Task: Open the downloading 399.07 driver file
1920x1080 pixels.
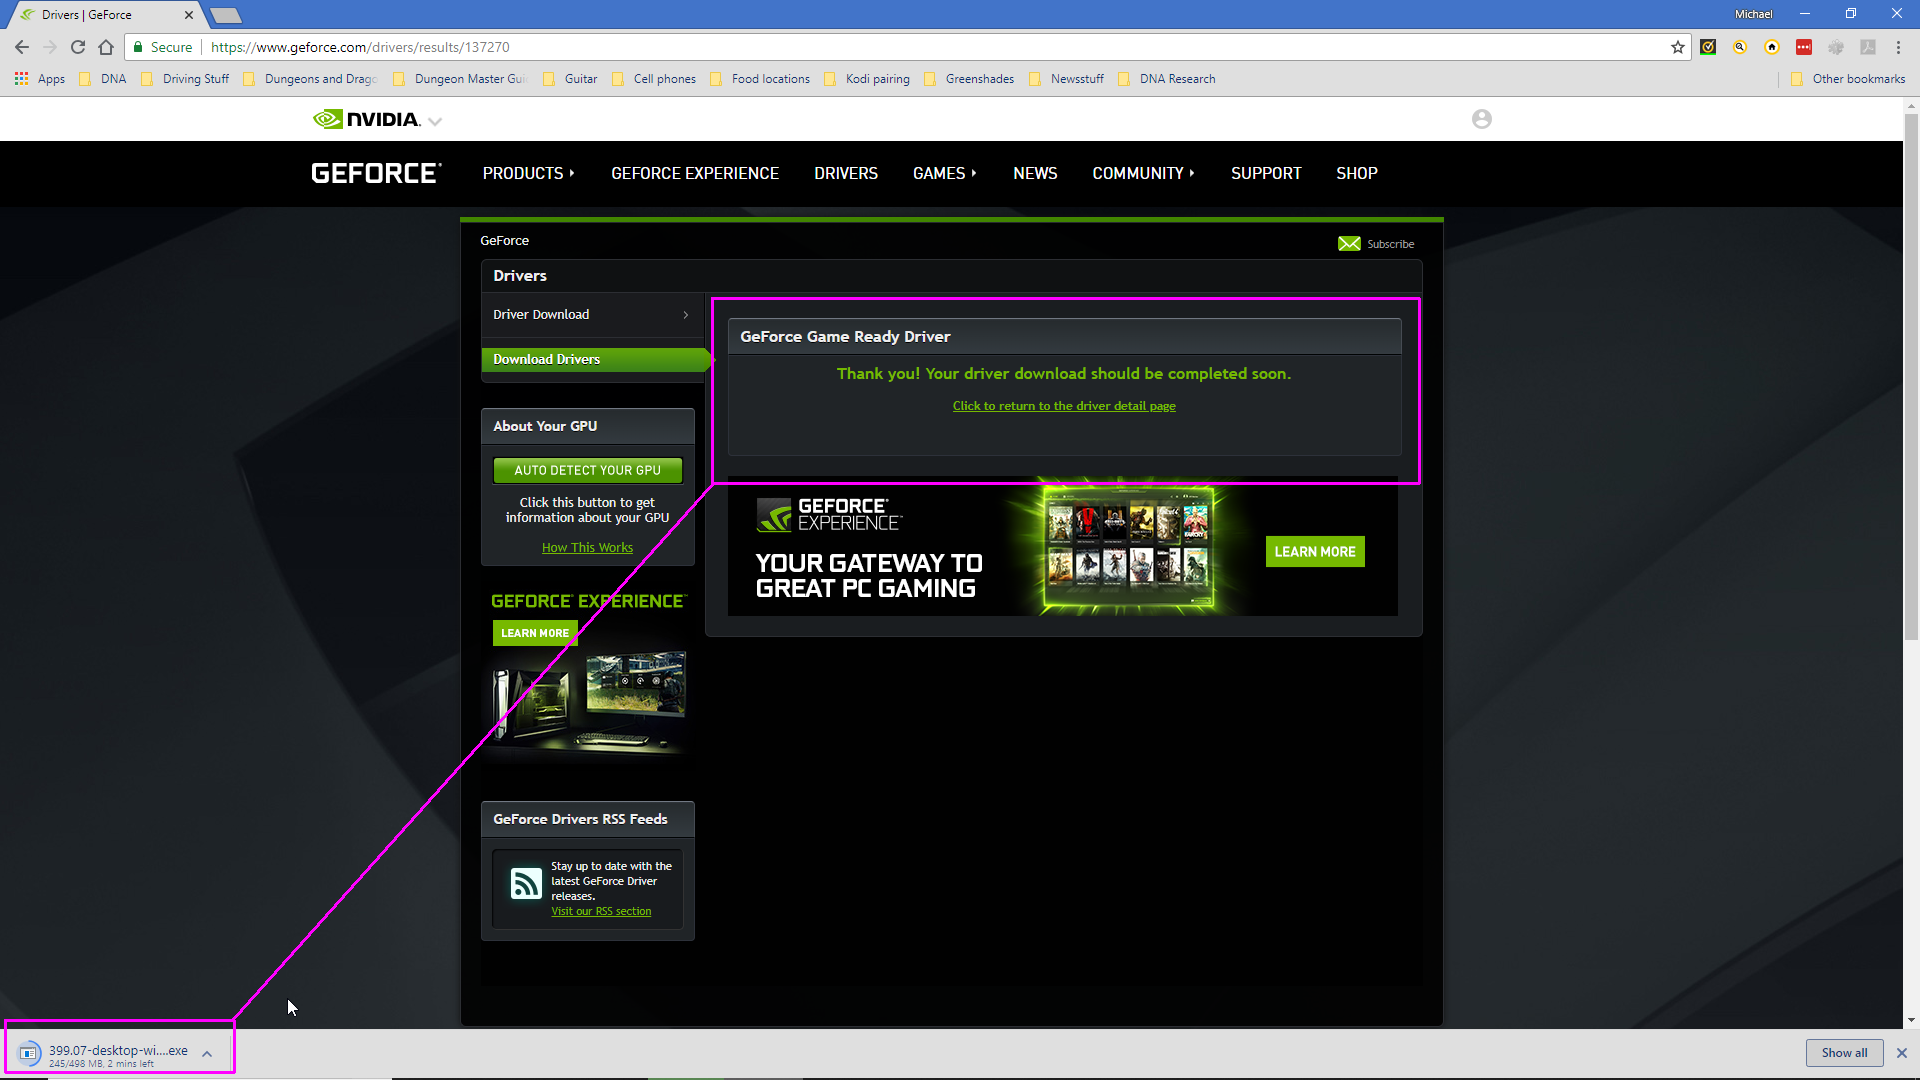Action: click(x=106, y=1054)
